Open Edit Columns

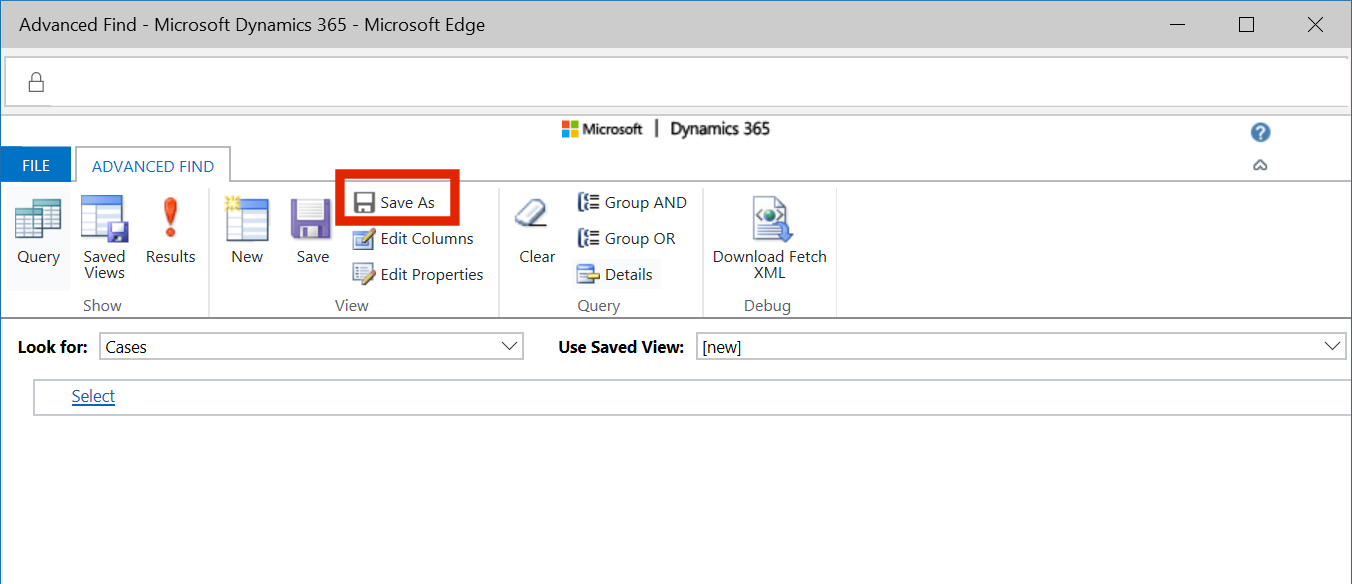pyautogui.click(x=413, y=238)
